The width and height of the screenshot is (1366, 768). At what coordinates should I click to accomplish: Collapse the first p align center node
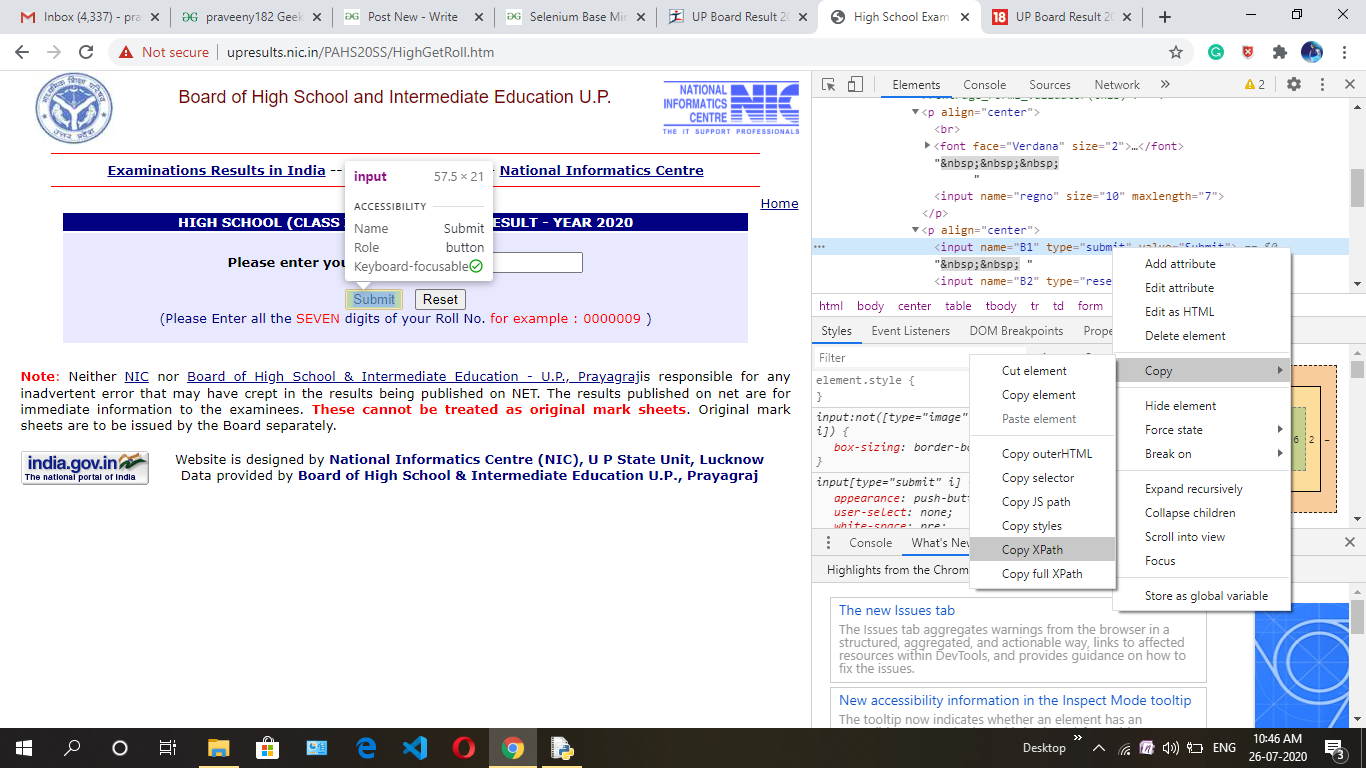point(915,112)
